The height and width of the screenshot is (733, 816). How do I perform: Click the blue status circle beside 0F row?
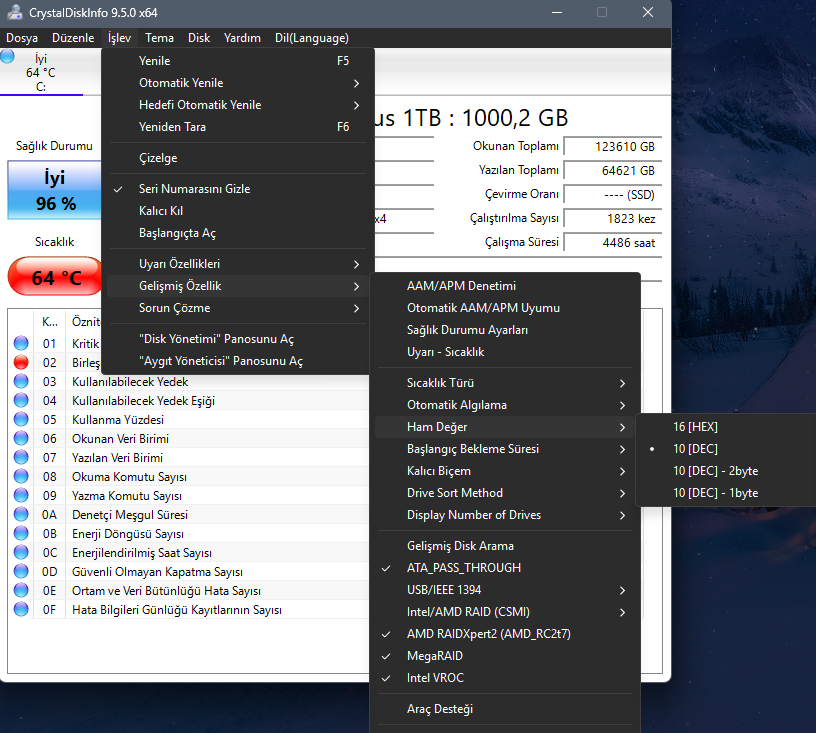[21, 609]
